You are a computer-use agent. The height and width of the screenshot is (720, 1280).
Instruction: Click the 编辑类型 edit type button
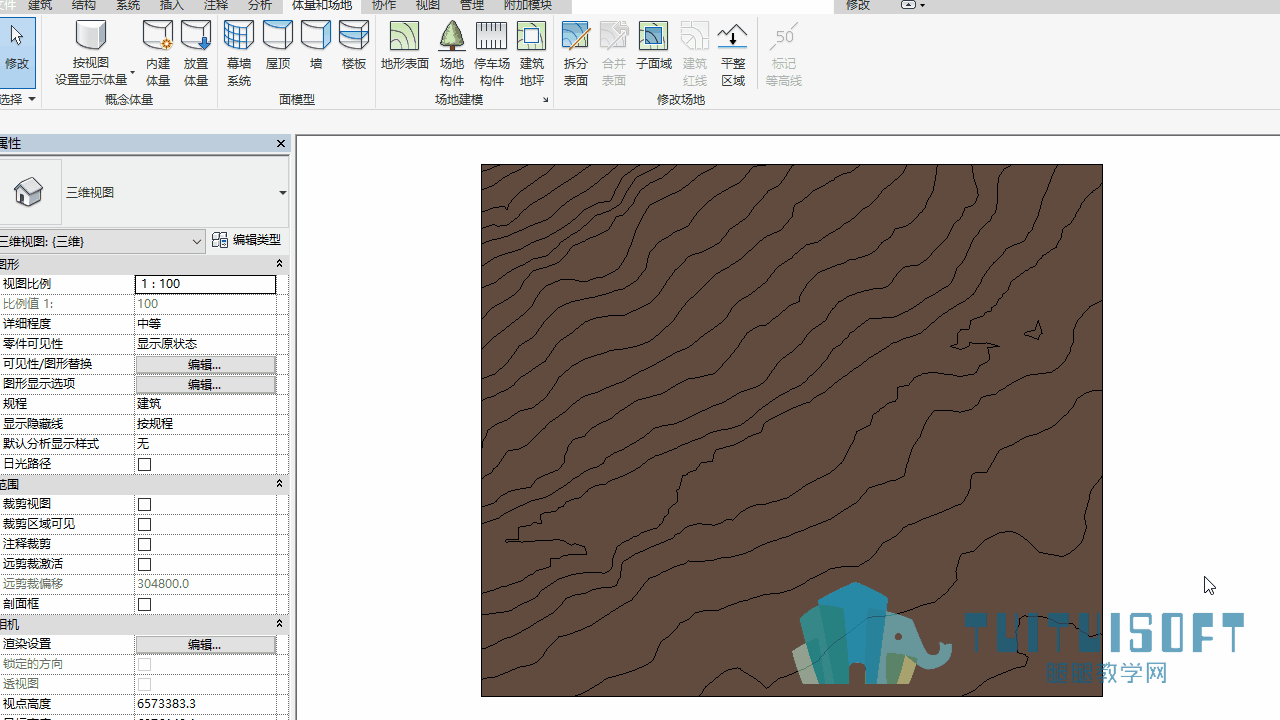coord(247,240)
